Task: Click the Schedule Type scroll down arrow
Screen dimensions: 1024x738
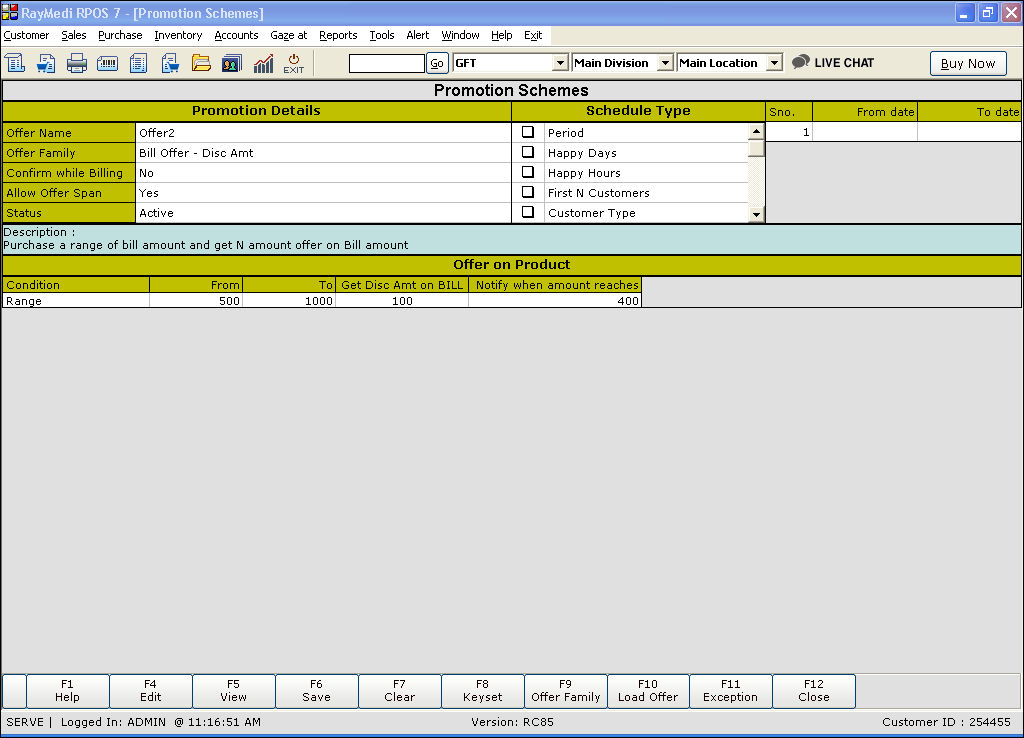Action: tap(756, 214)
